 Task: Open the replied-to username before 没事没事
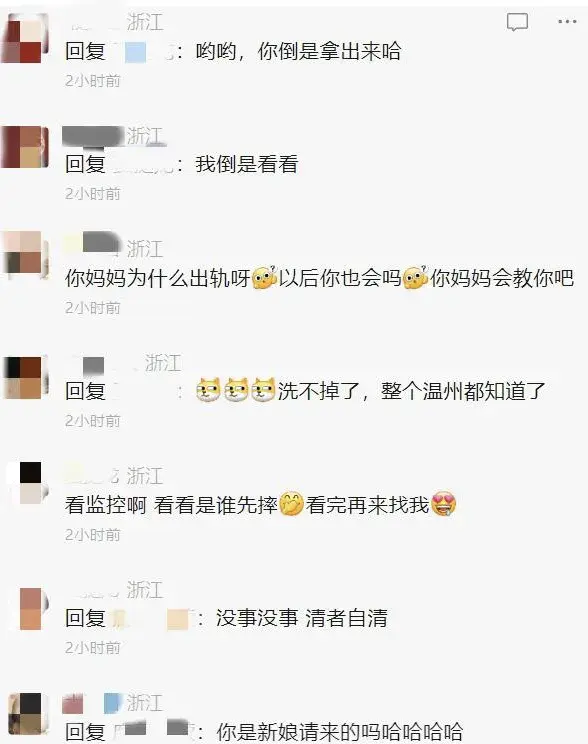pyautogui.click(x=148, y=618)
